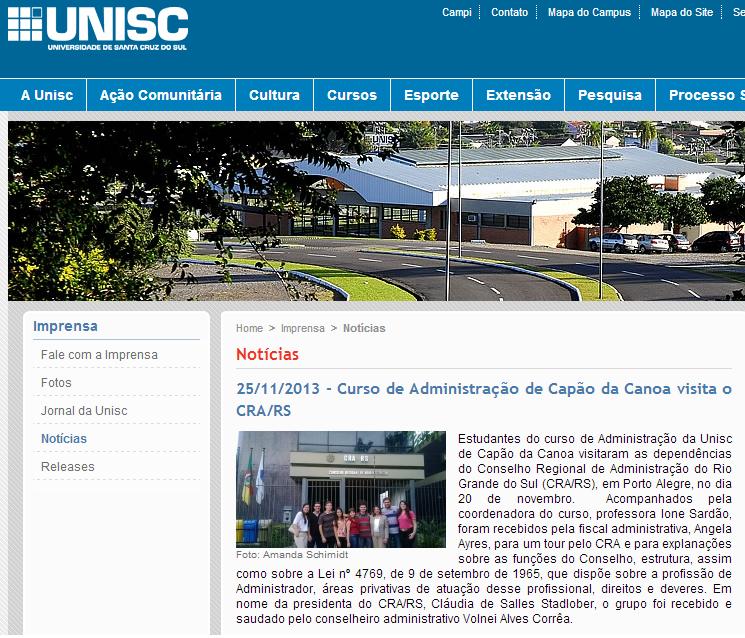The width and height of the screenshot is (745, 638).
Task: Open the Cultura menu
Action: pyautogui.click(x=274, y=95)
